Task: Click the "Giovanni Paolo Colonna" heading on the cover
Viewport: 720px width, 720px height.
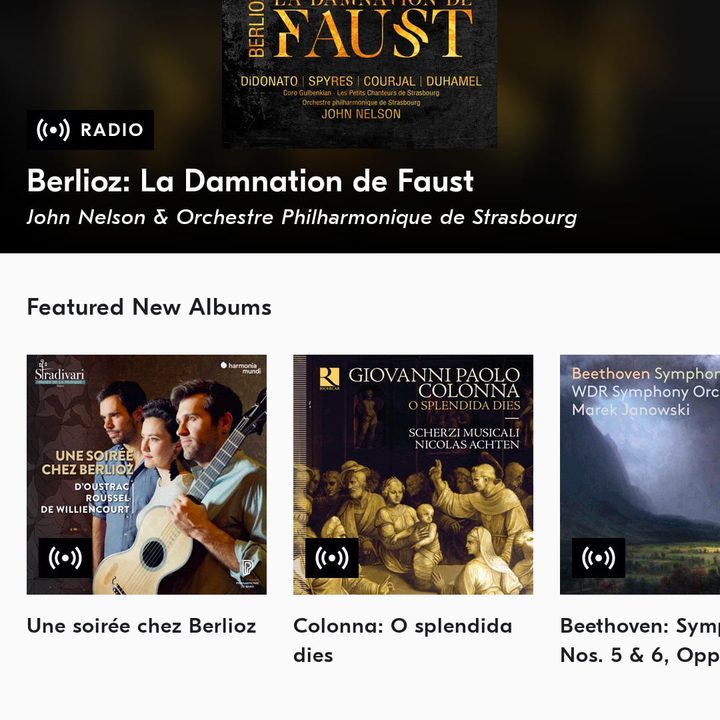Action: (x=434, y=382)
